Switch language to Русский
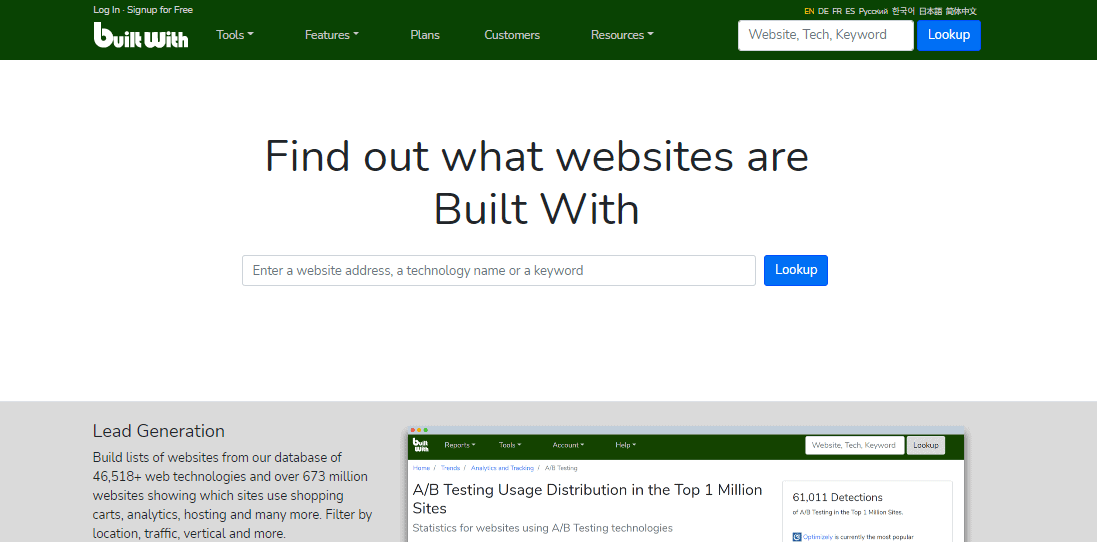The image size is (1097, 542). click(873, 11)
